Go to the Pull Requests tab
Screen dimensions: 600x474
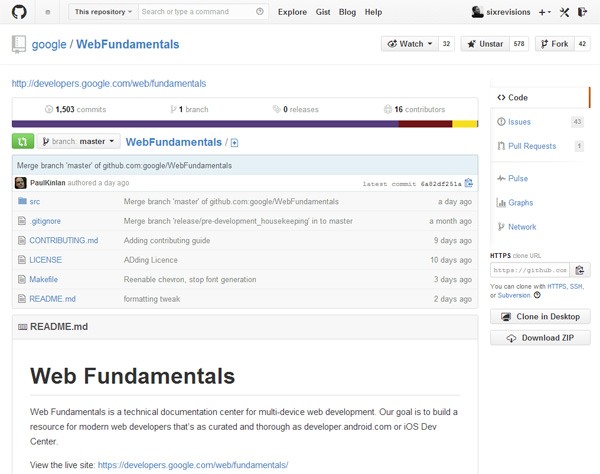tap(531, 146)
